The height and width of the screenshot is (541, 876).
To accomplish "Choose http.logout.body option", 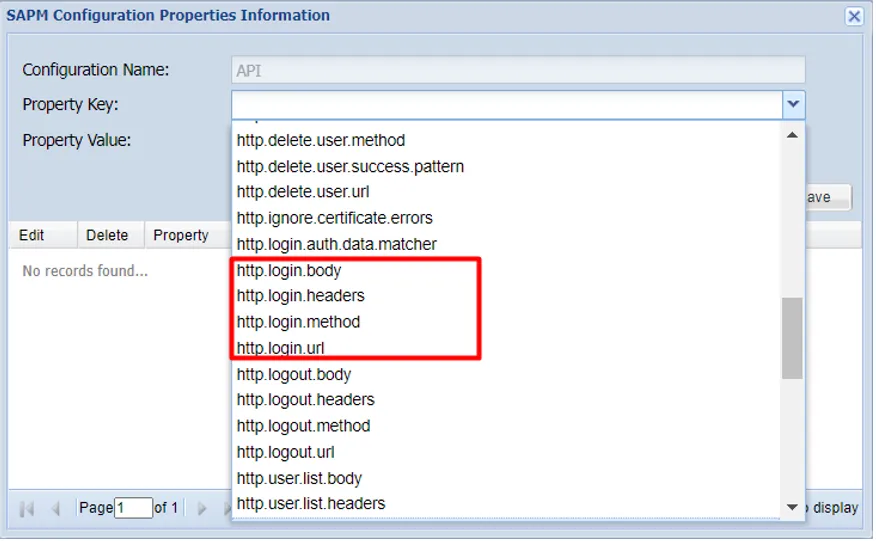I will tap(506, 374).
